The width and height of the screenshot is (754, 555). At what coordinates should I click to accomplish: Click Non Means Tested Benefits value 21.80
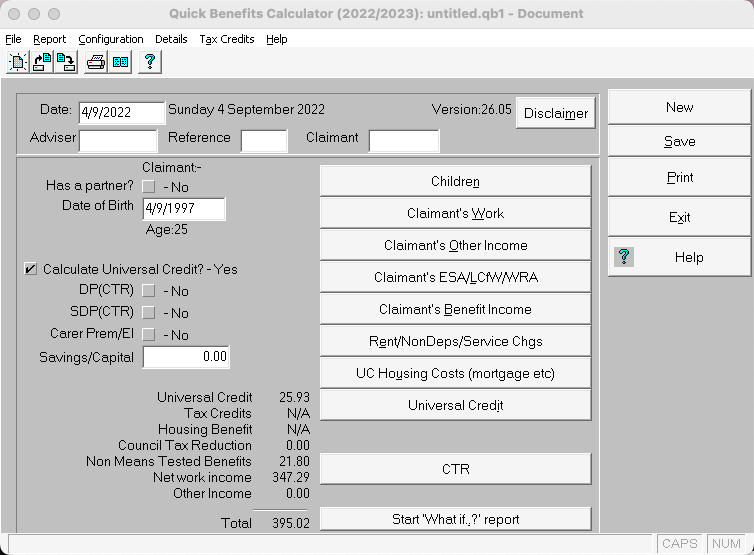(294, 461)
